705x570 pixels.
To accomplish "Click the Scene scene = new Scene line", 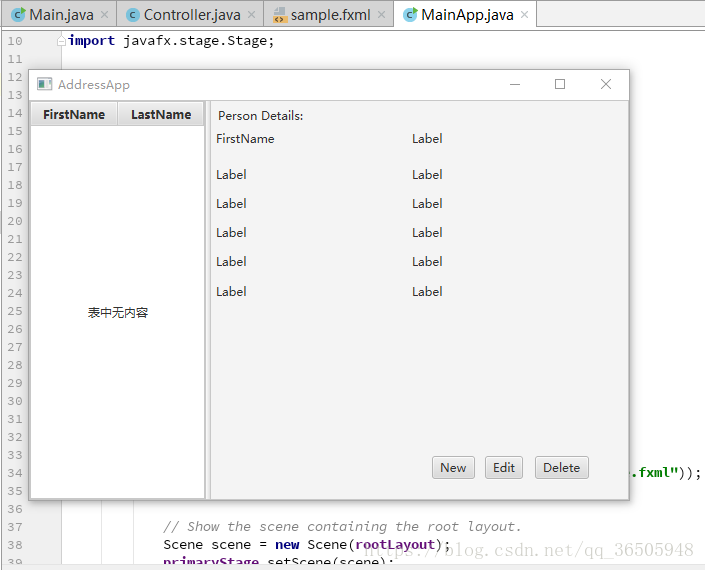I will click(x=307, y=545).
